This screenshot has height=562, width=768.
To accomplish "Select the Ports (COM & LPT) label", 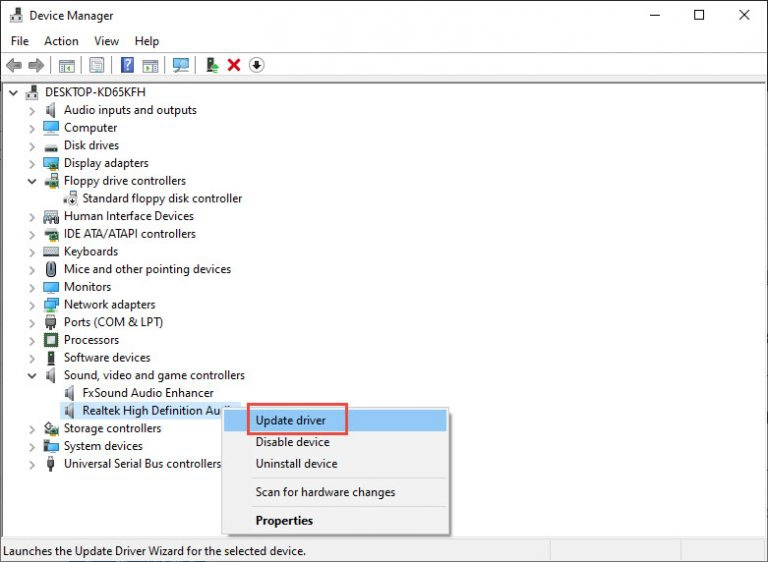I will tap(114, 322).
